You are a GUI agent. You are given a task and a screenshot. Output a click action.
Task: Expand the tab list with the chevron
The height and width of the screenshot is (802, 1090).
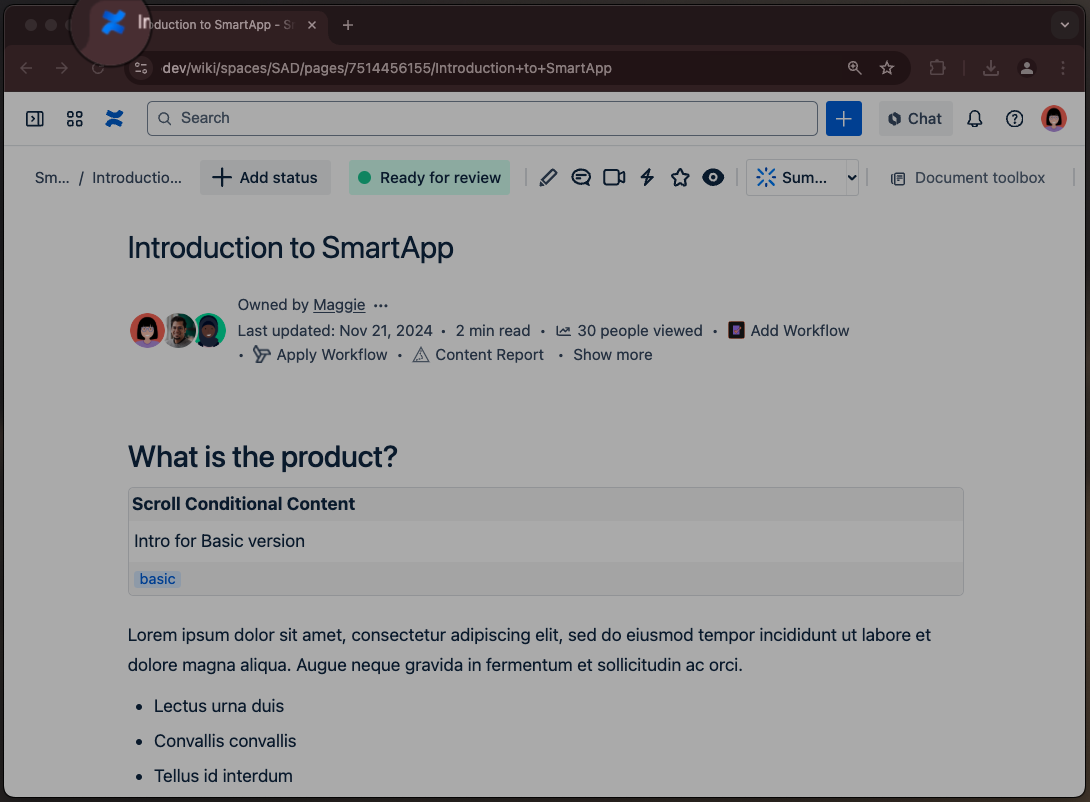pos(1064,24)
